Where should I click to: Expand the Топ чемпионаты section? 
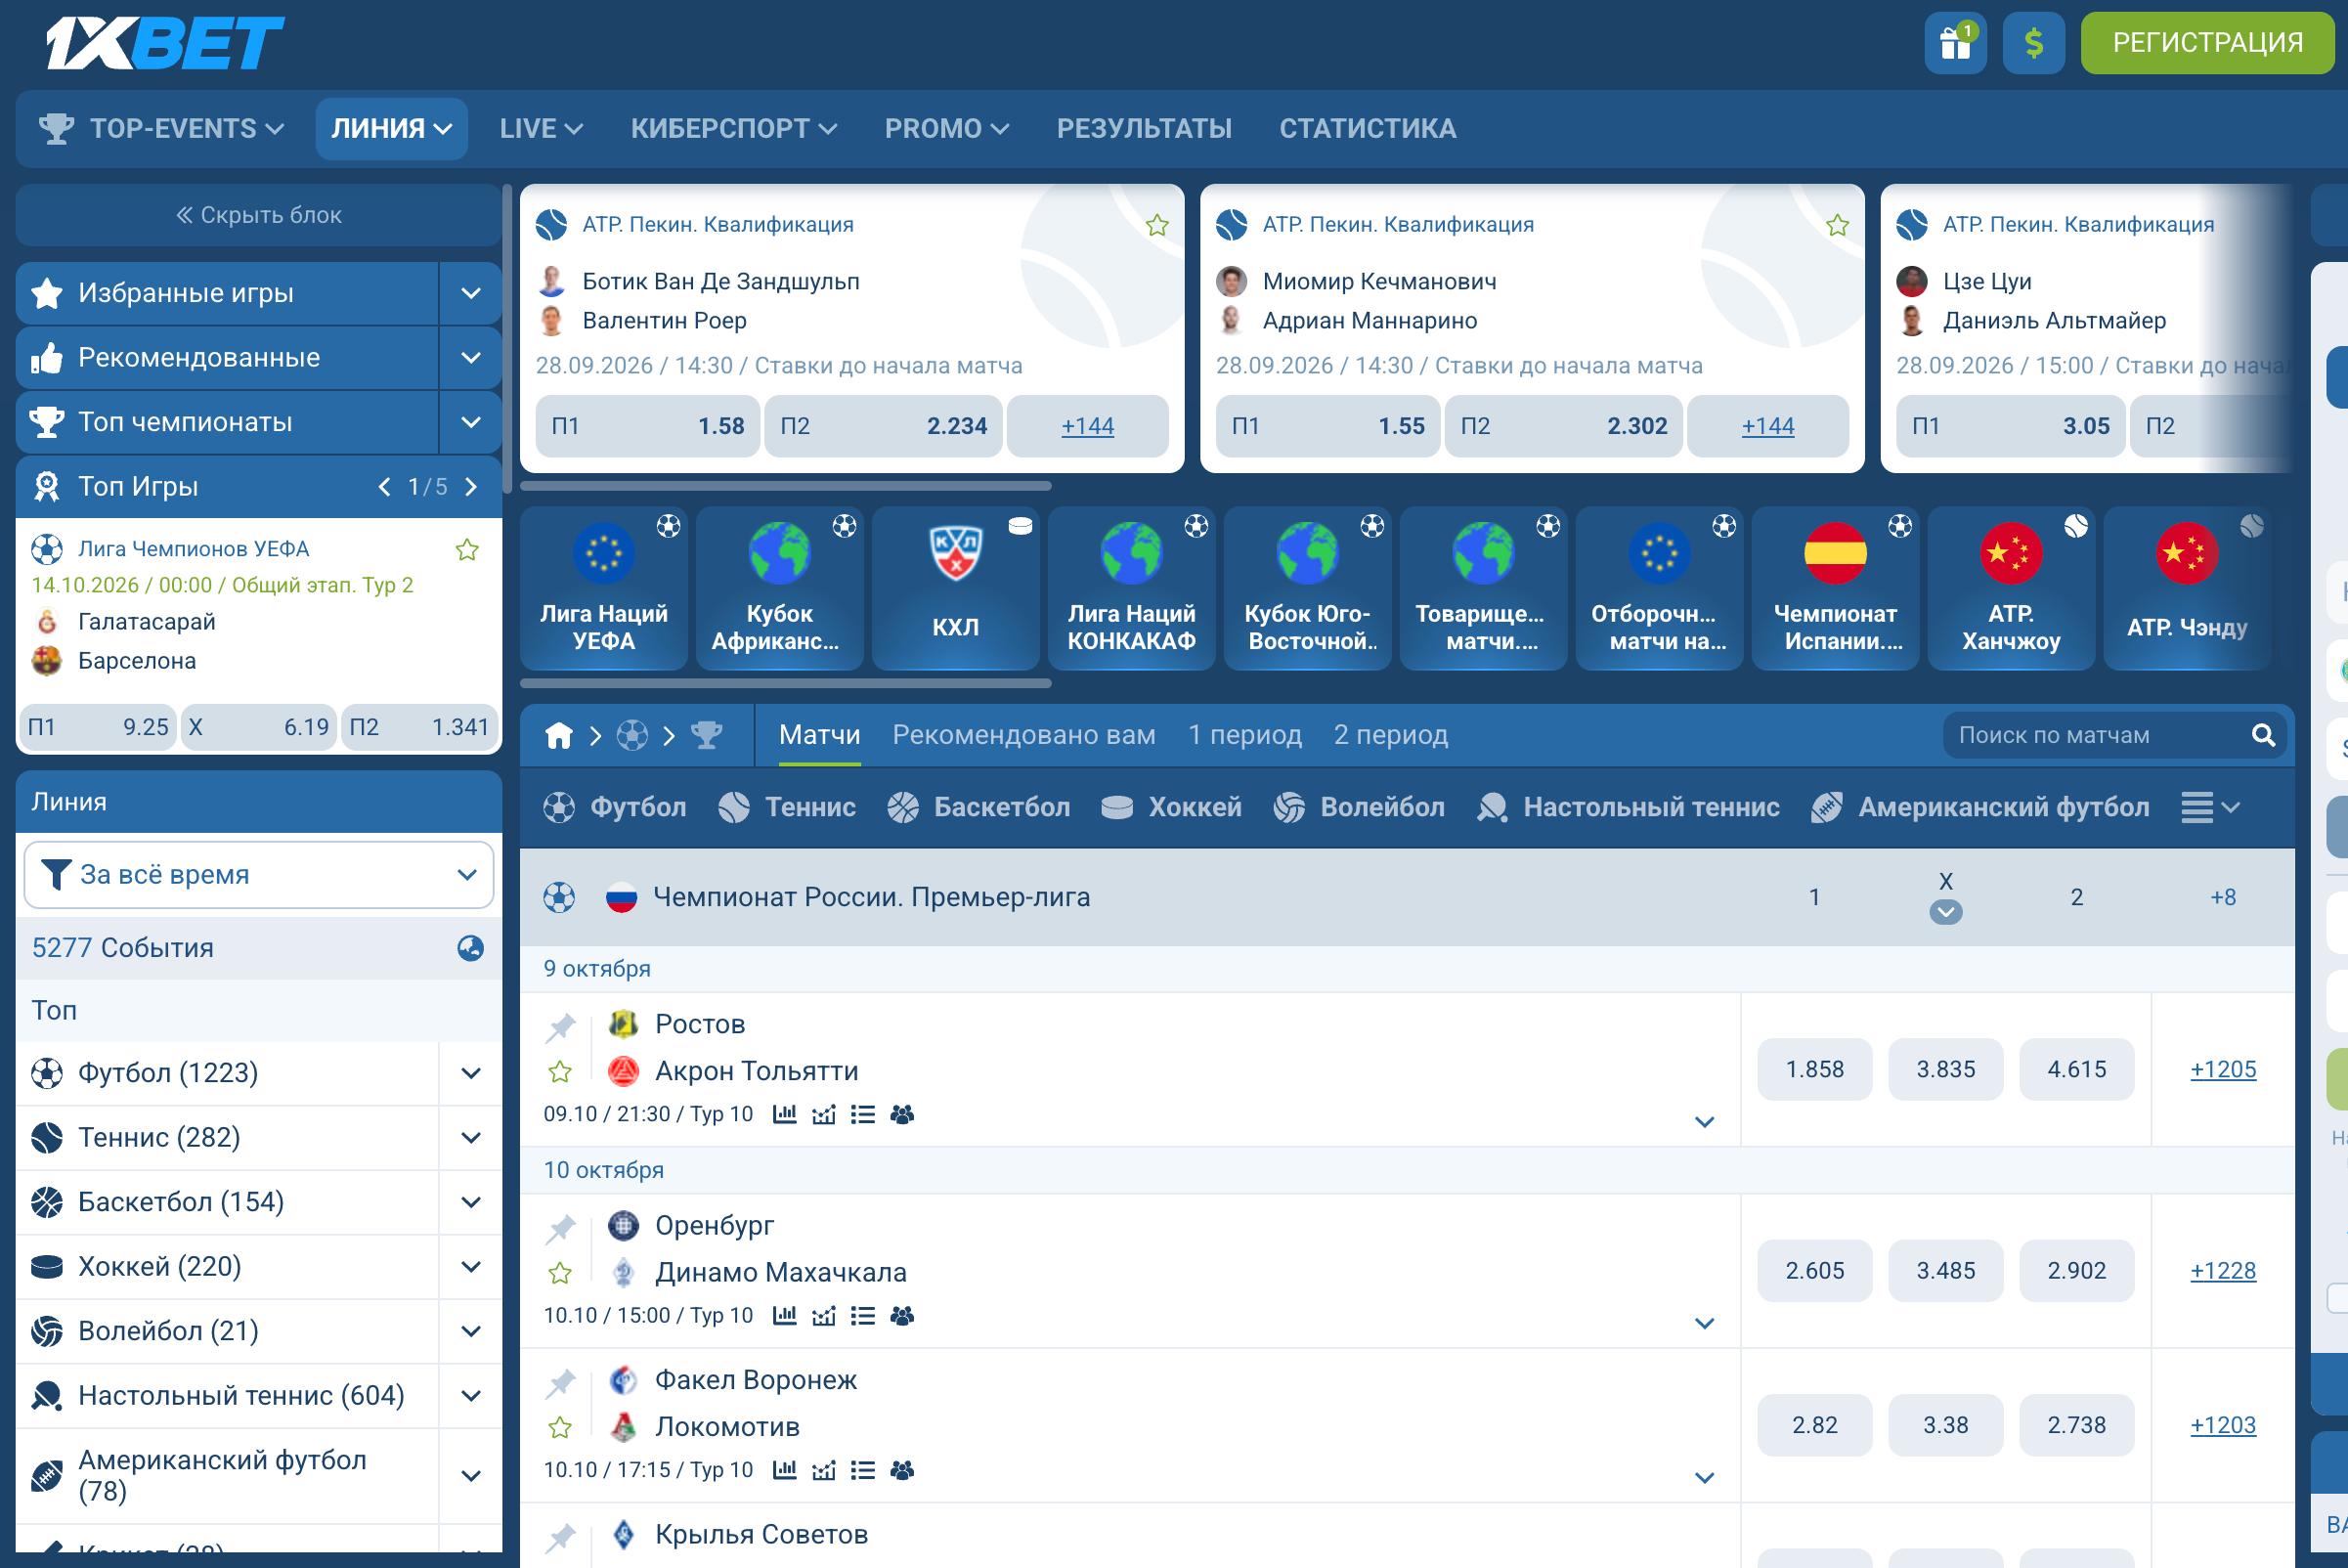point(471,422)
